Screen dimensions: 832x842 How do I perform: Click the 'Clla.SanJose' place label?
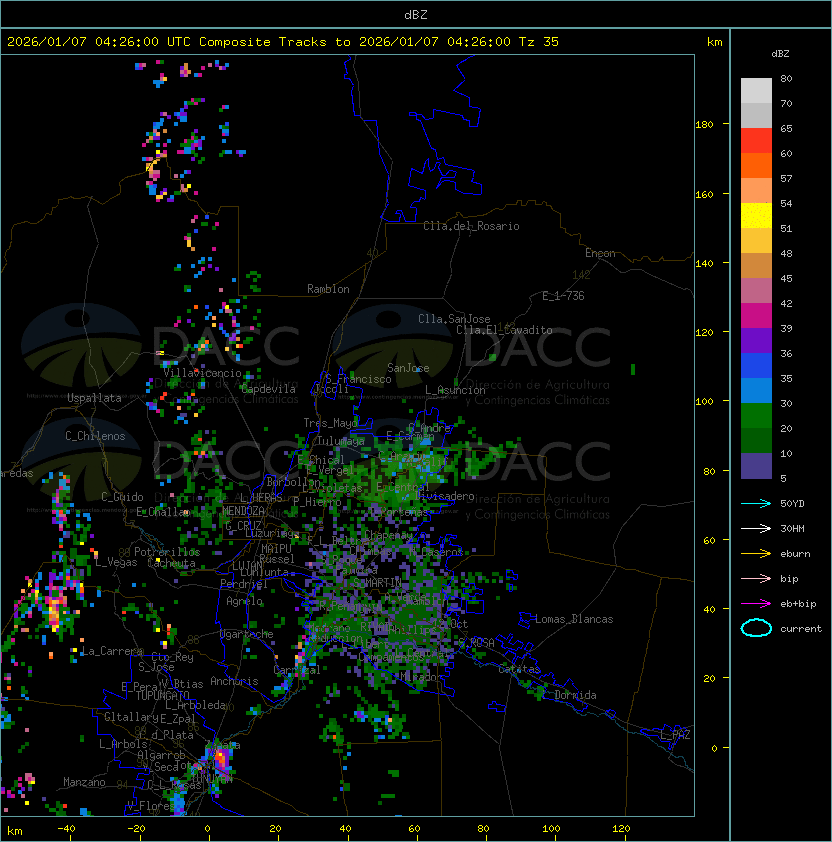454,319
